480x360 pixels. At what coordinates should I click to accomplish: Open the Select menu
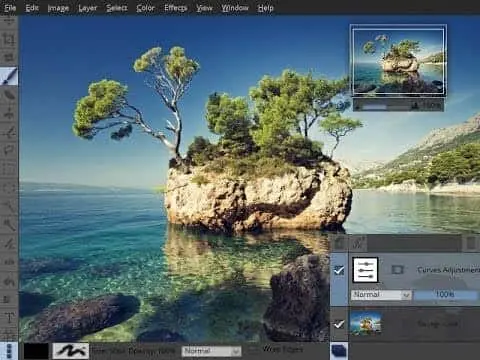pyautogui.click(x=117, y=8)
